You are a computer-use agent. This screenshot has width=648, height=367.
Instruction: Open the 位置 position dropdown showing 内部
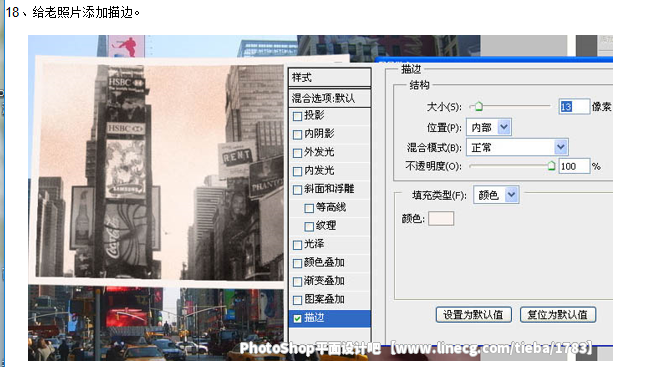488,127
